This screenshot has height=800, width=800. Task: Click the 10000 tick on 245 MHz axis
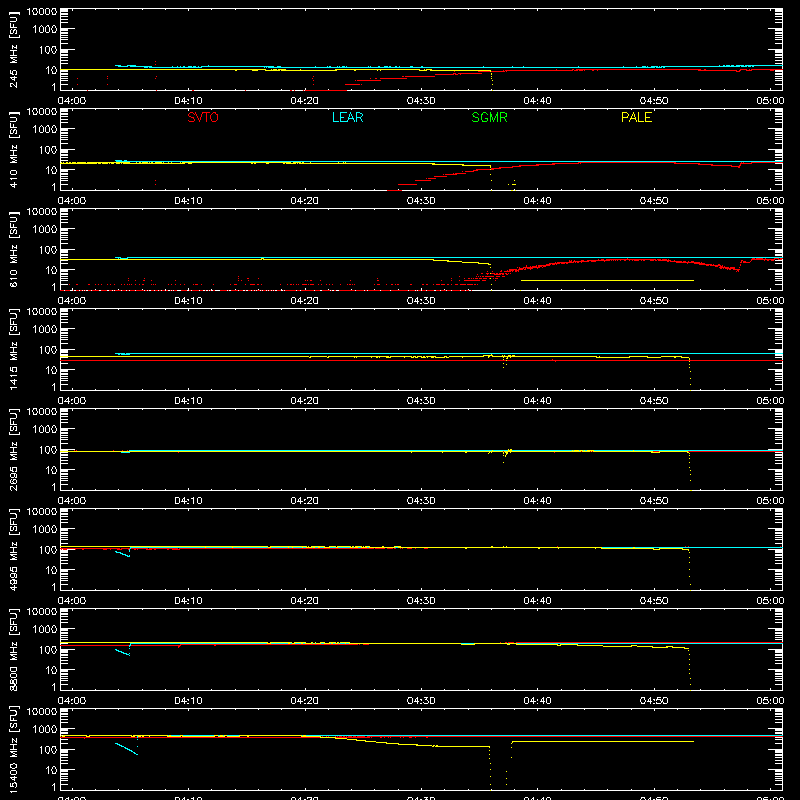tap(42, 12)
